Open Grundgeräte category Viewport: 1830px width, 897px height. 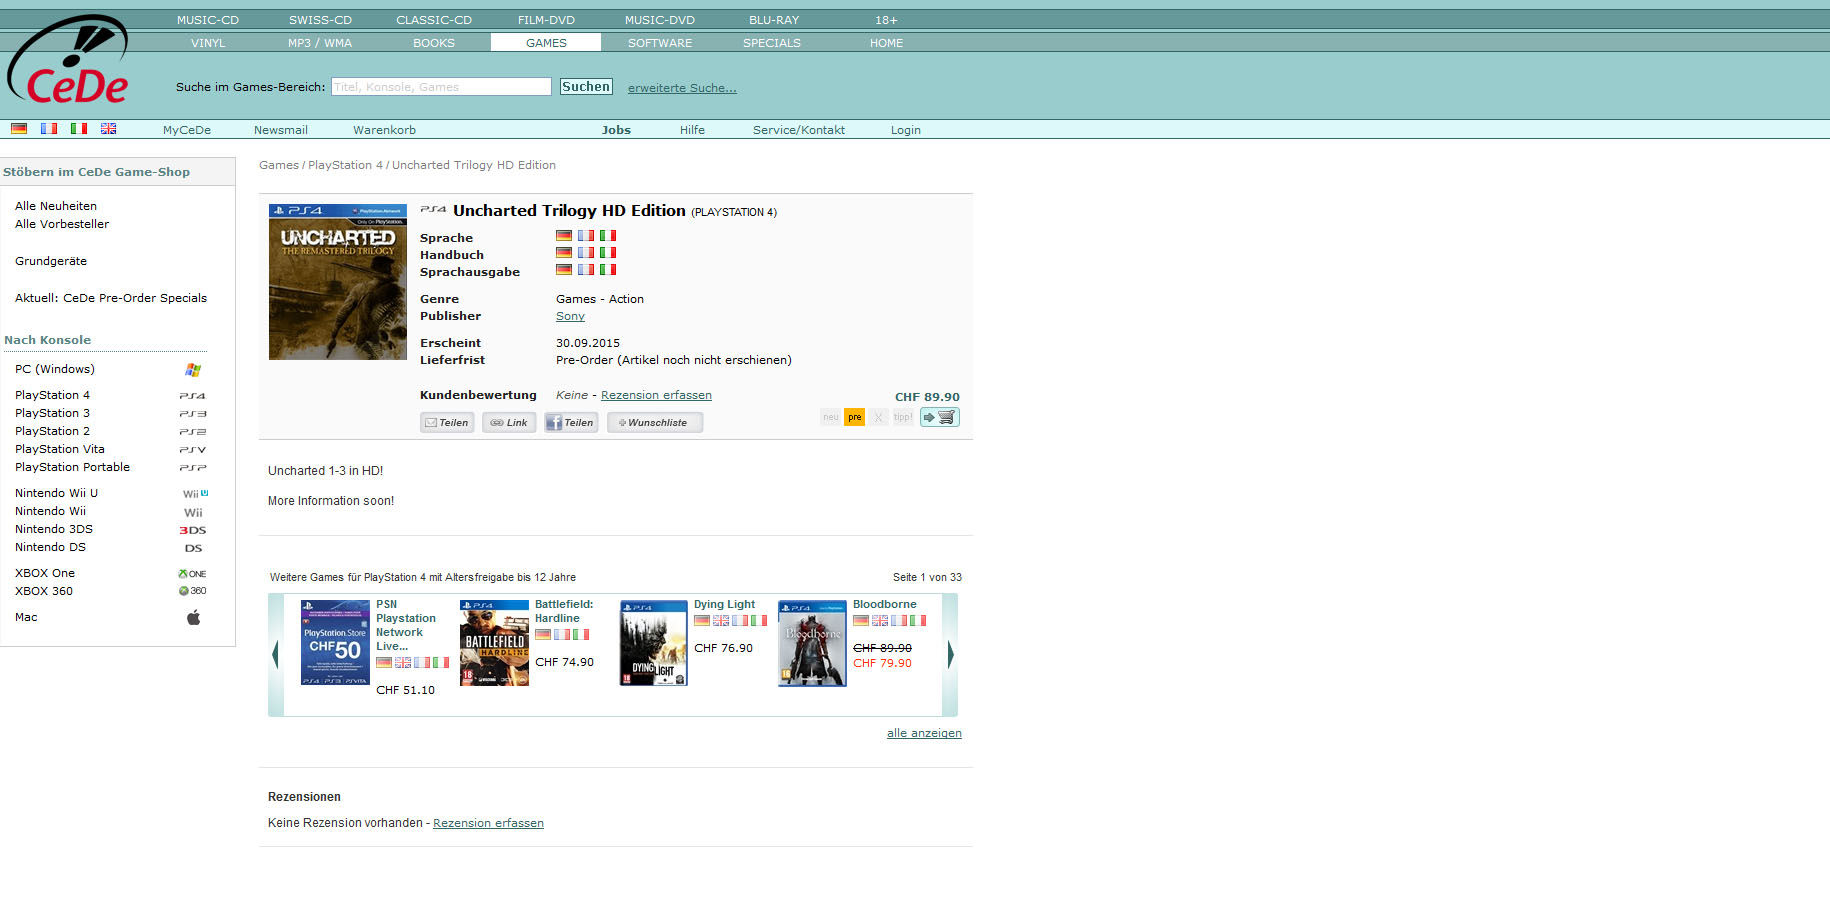[x=51, y=261]
